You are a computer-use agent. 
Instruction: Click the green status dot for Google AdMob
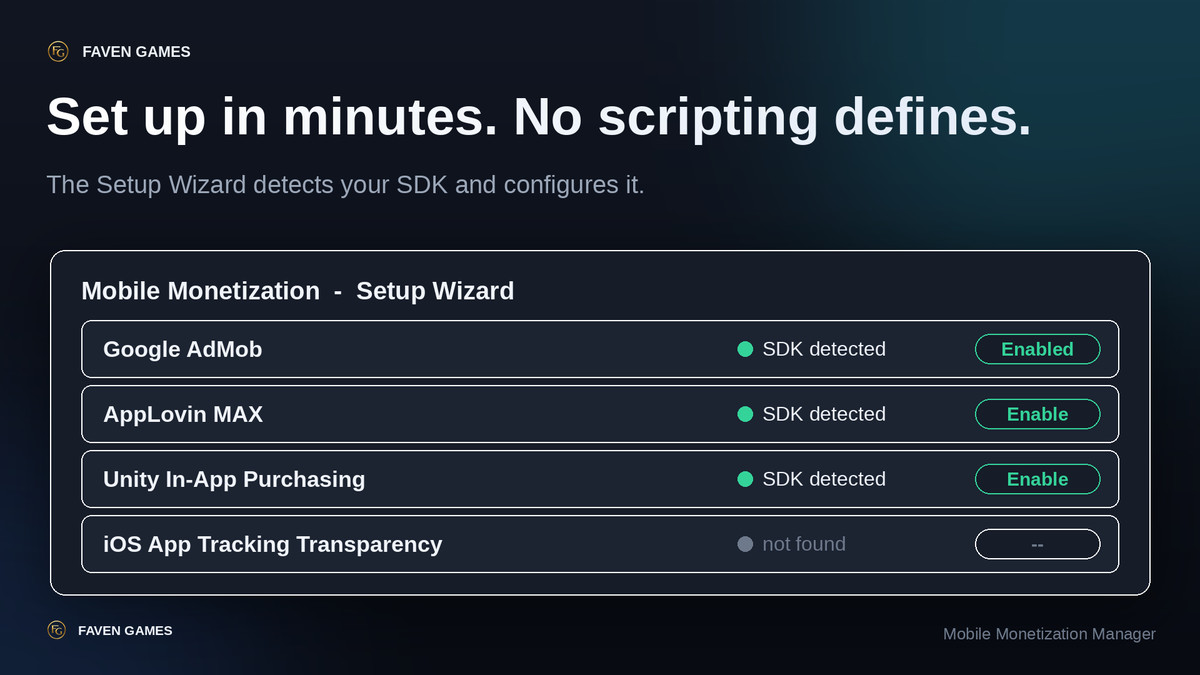(x=745, y=349)
